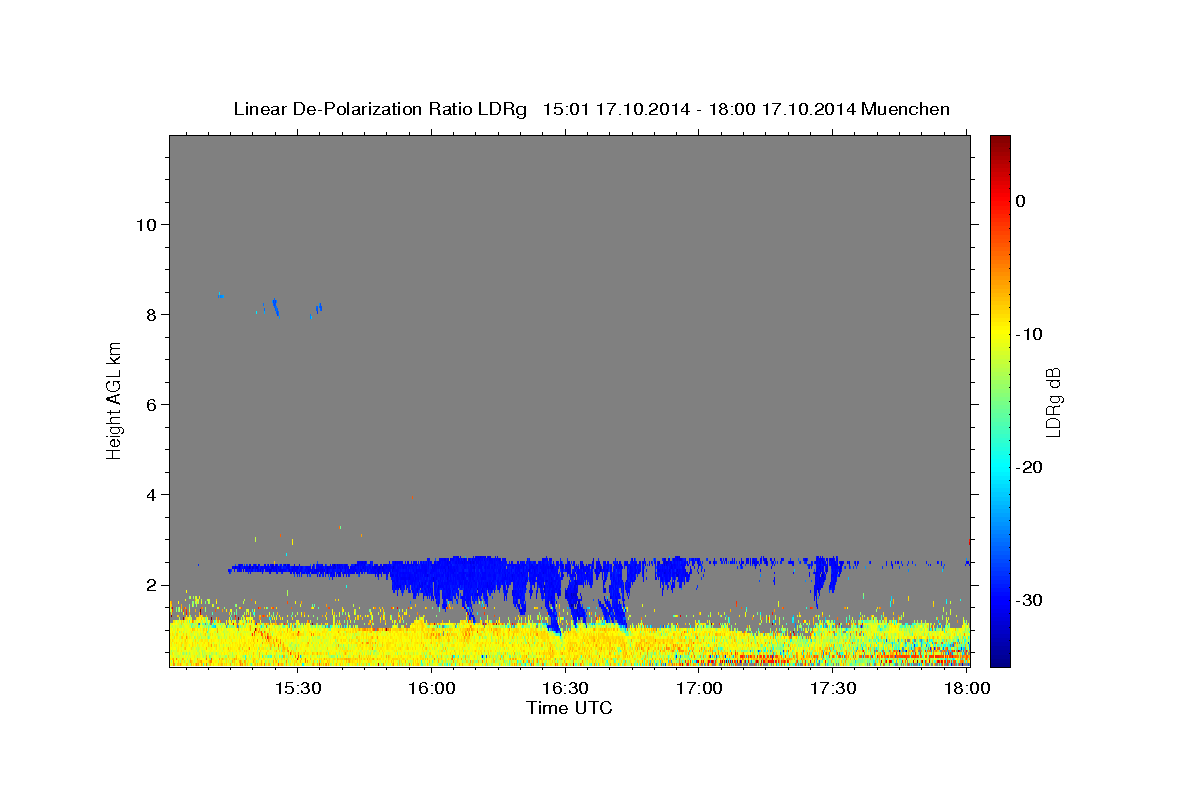Click the plot title 'Linear De-Polarization Ratio LDRg'
The image size is (1200, 800).
pos(380,109)
